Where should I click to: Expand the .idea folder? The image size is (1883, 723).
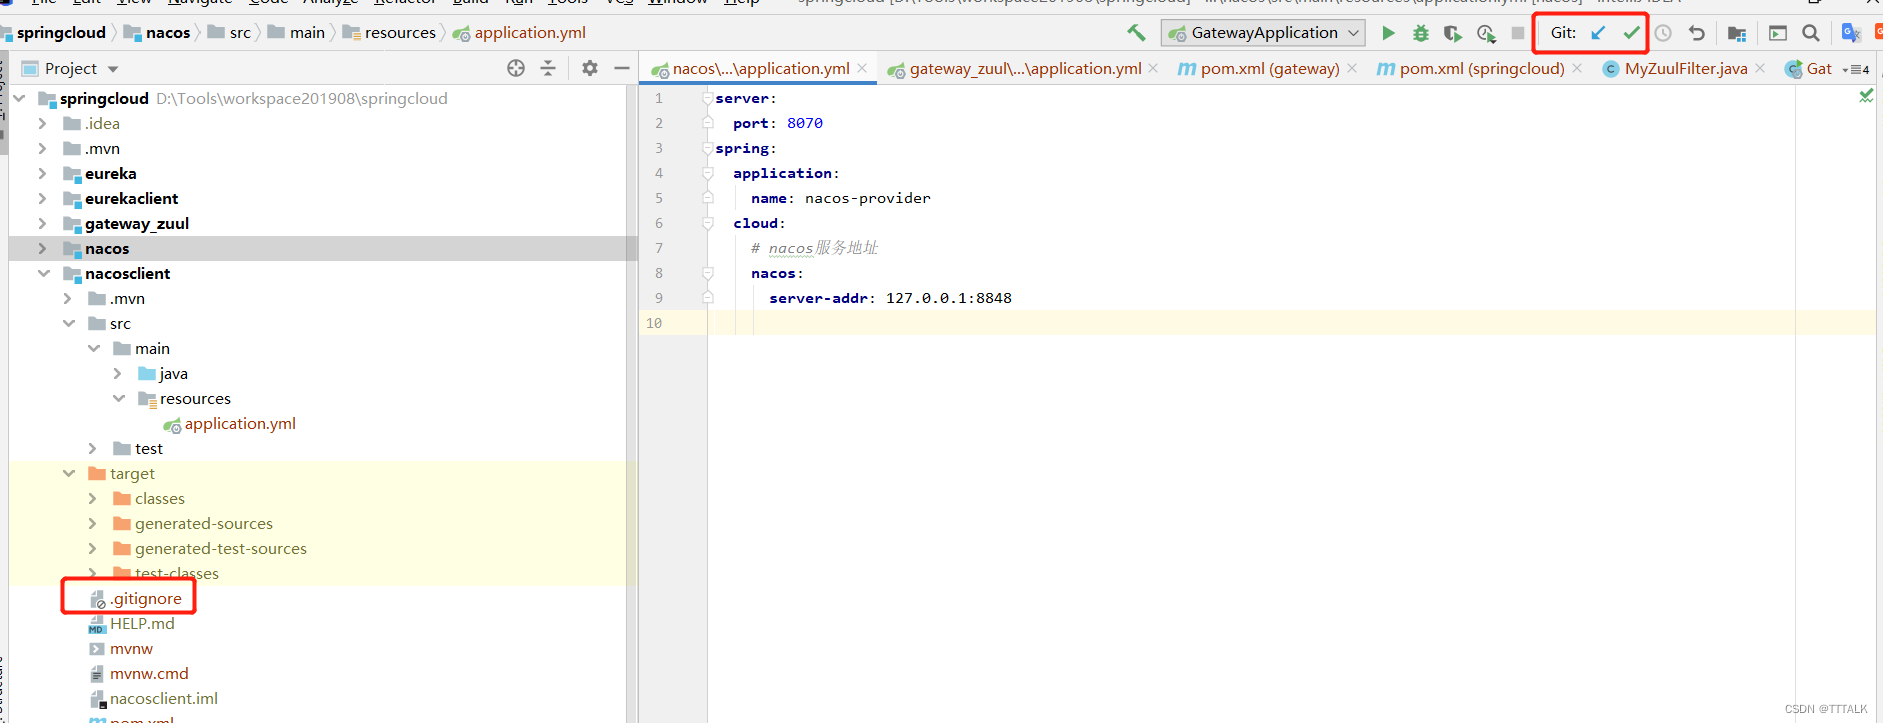pos(42,123)
